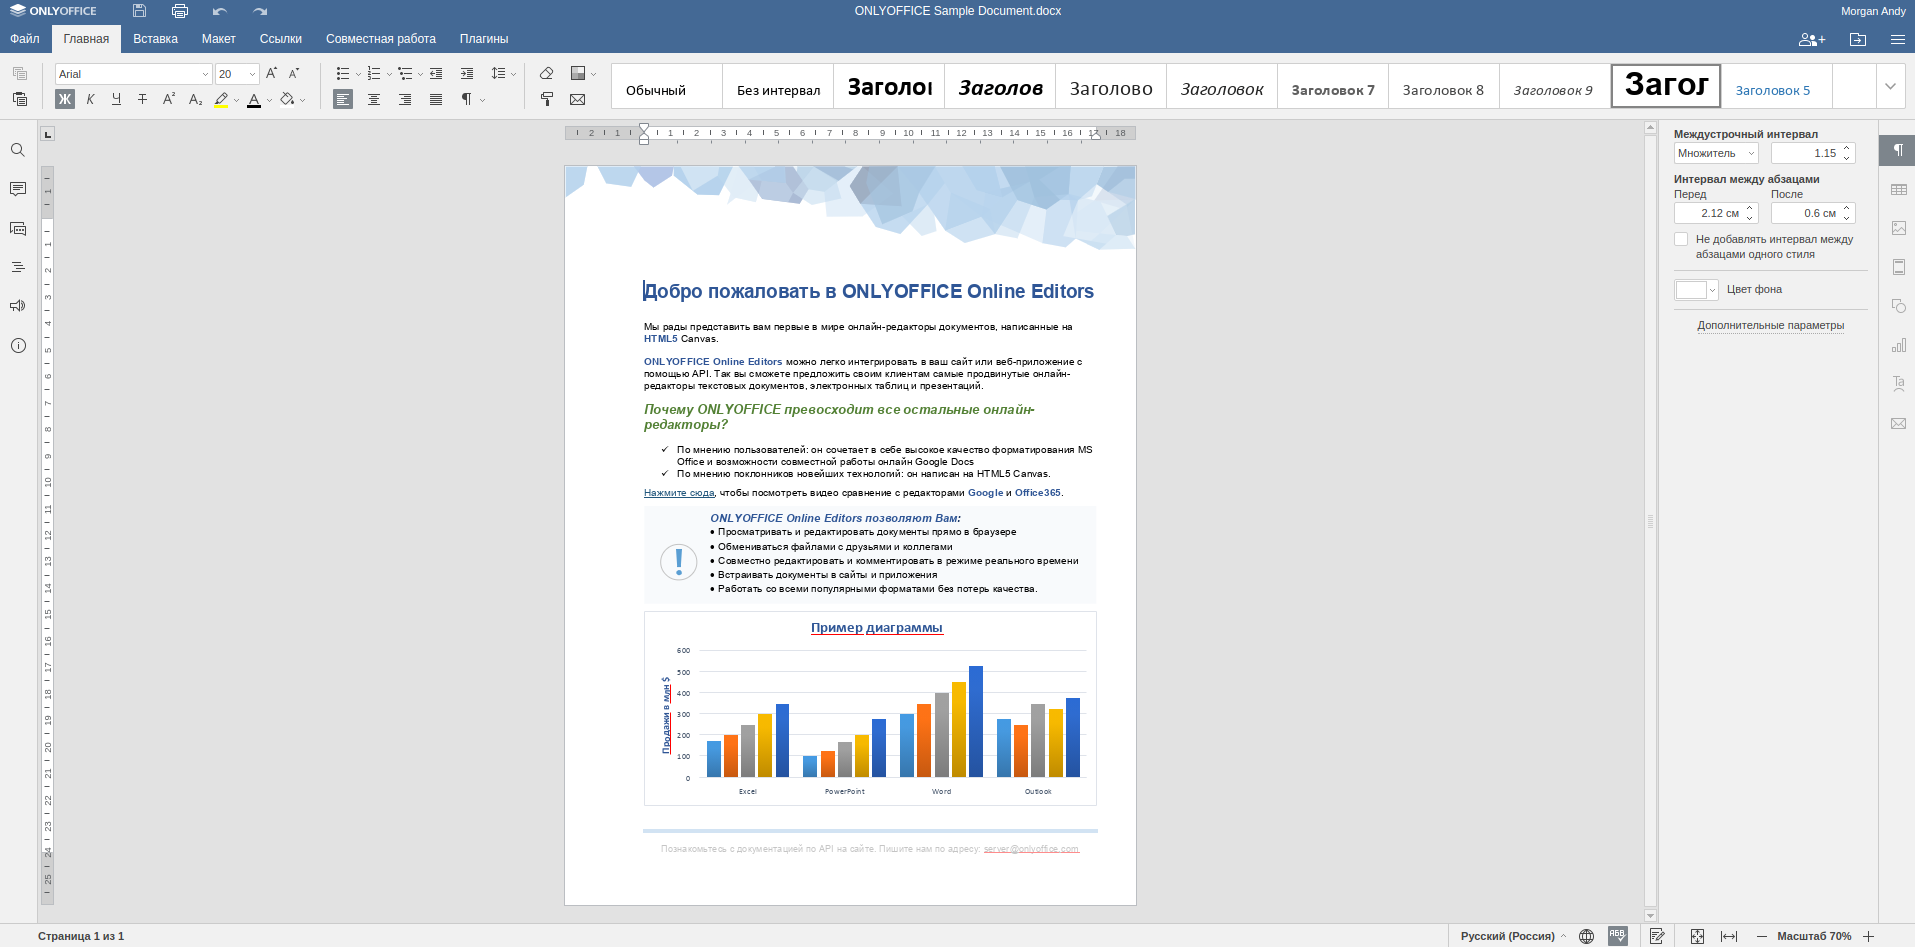Screen dimensions: 1915x947
Task: Toggle bold formatting button Ж
Action: click(65, 99)
